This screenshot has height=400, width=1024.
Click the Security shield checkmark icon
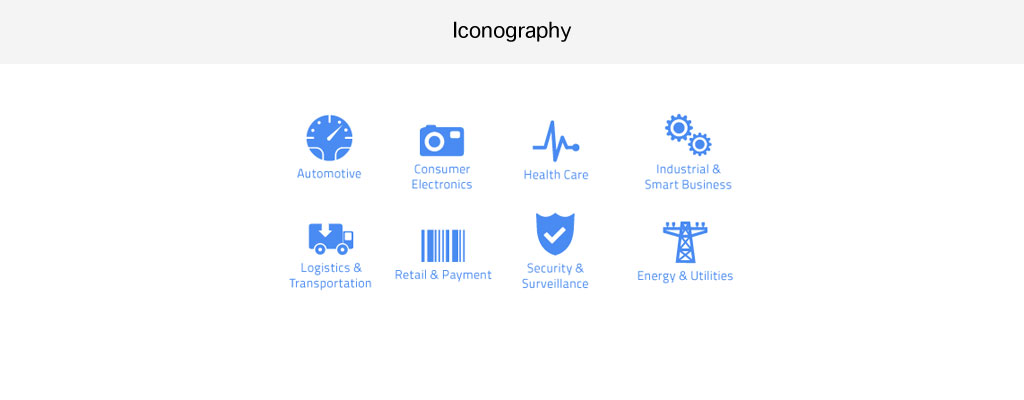coord(555,235)
